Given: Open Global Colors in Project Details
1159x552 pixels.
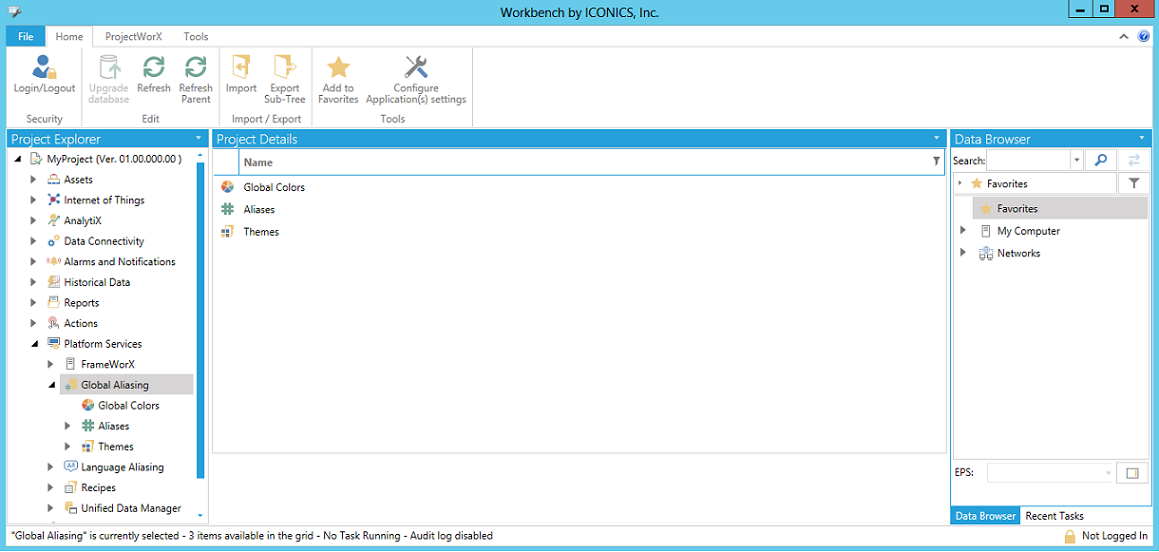Looking at the screenshot, I should (274, 187).
